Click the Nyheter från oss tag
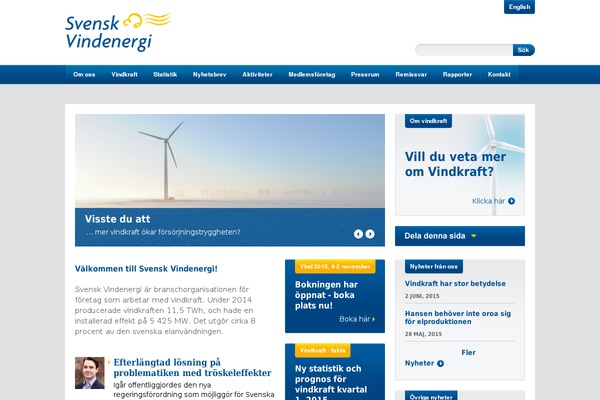The image size is (600, 400). 434,266
